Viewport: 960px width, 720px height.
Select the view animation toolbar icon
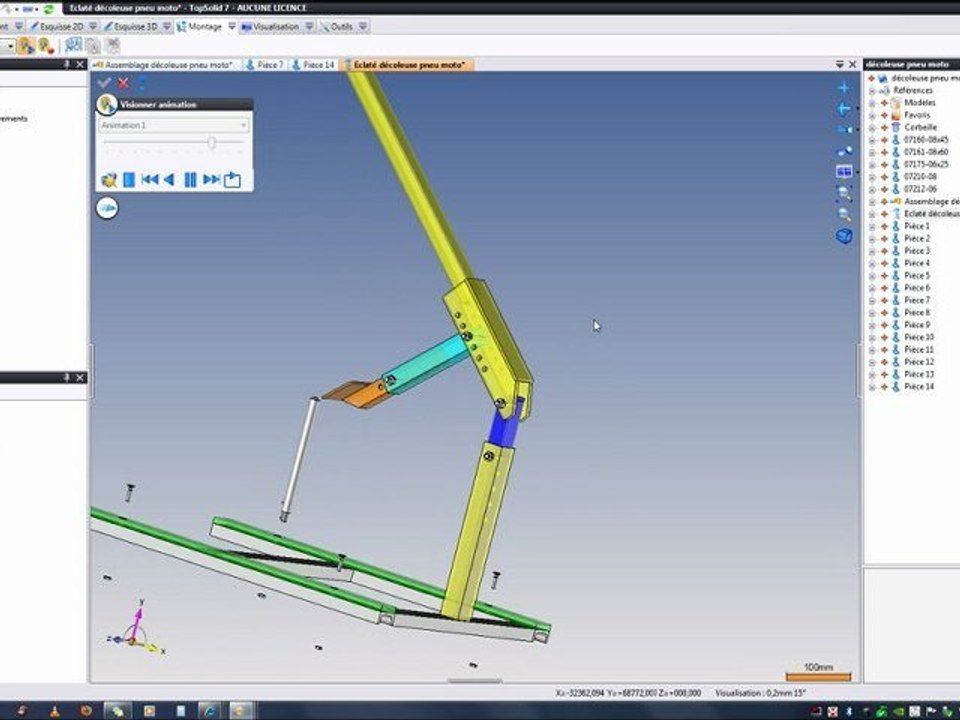[x=26, y=45]
